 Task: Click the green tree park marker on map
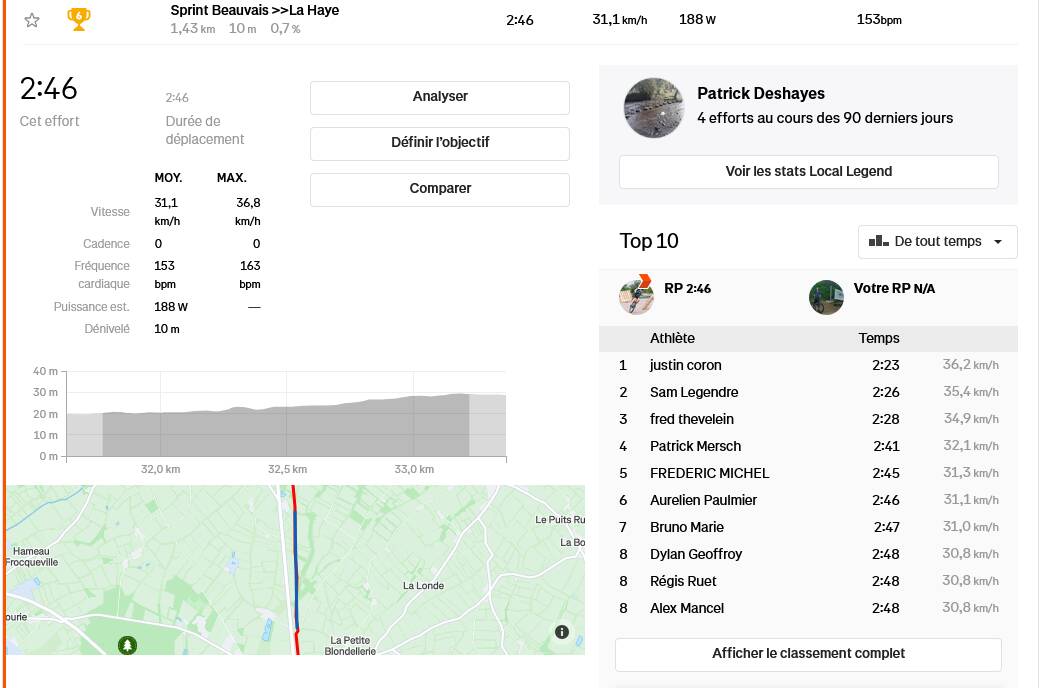tap(127, 644)
